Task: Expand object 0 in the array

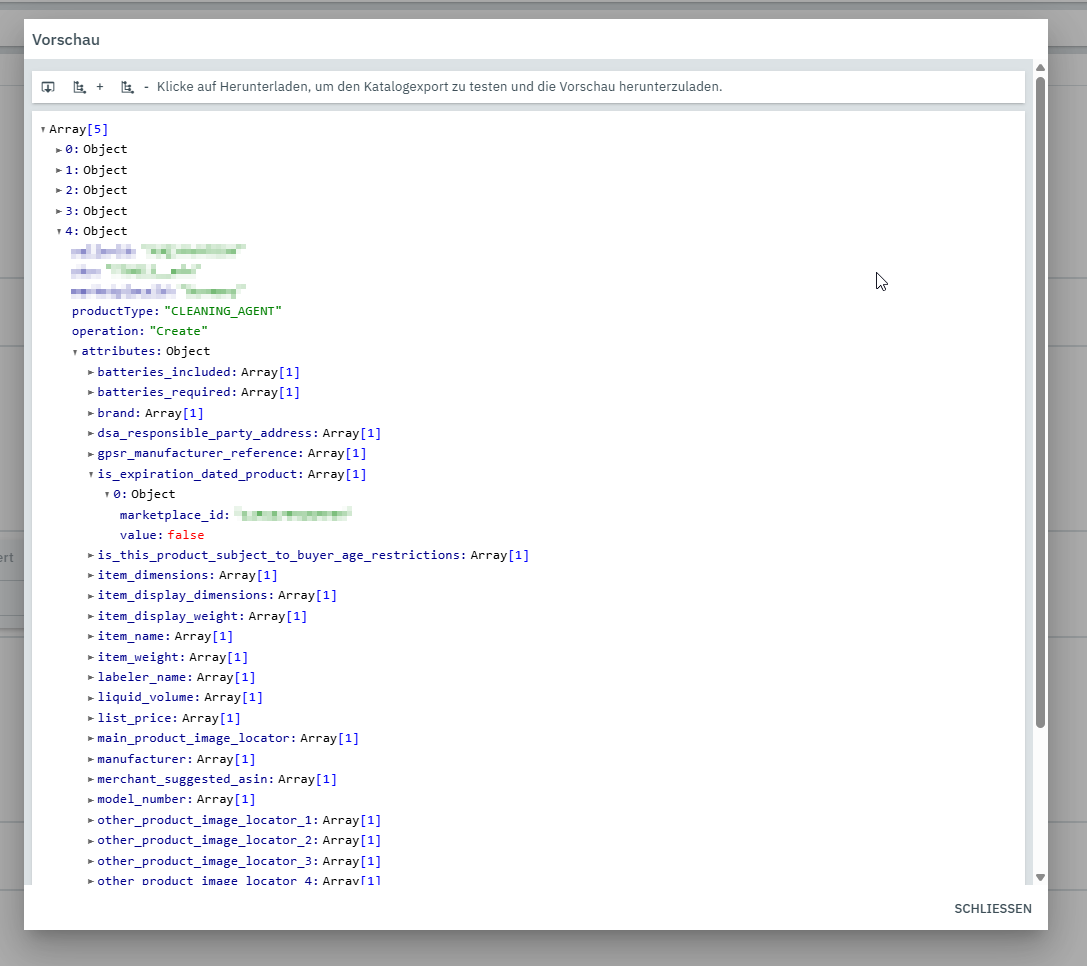Action: pos(59,150)
